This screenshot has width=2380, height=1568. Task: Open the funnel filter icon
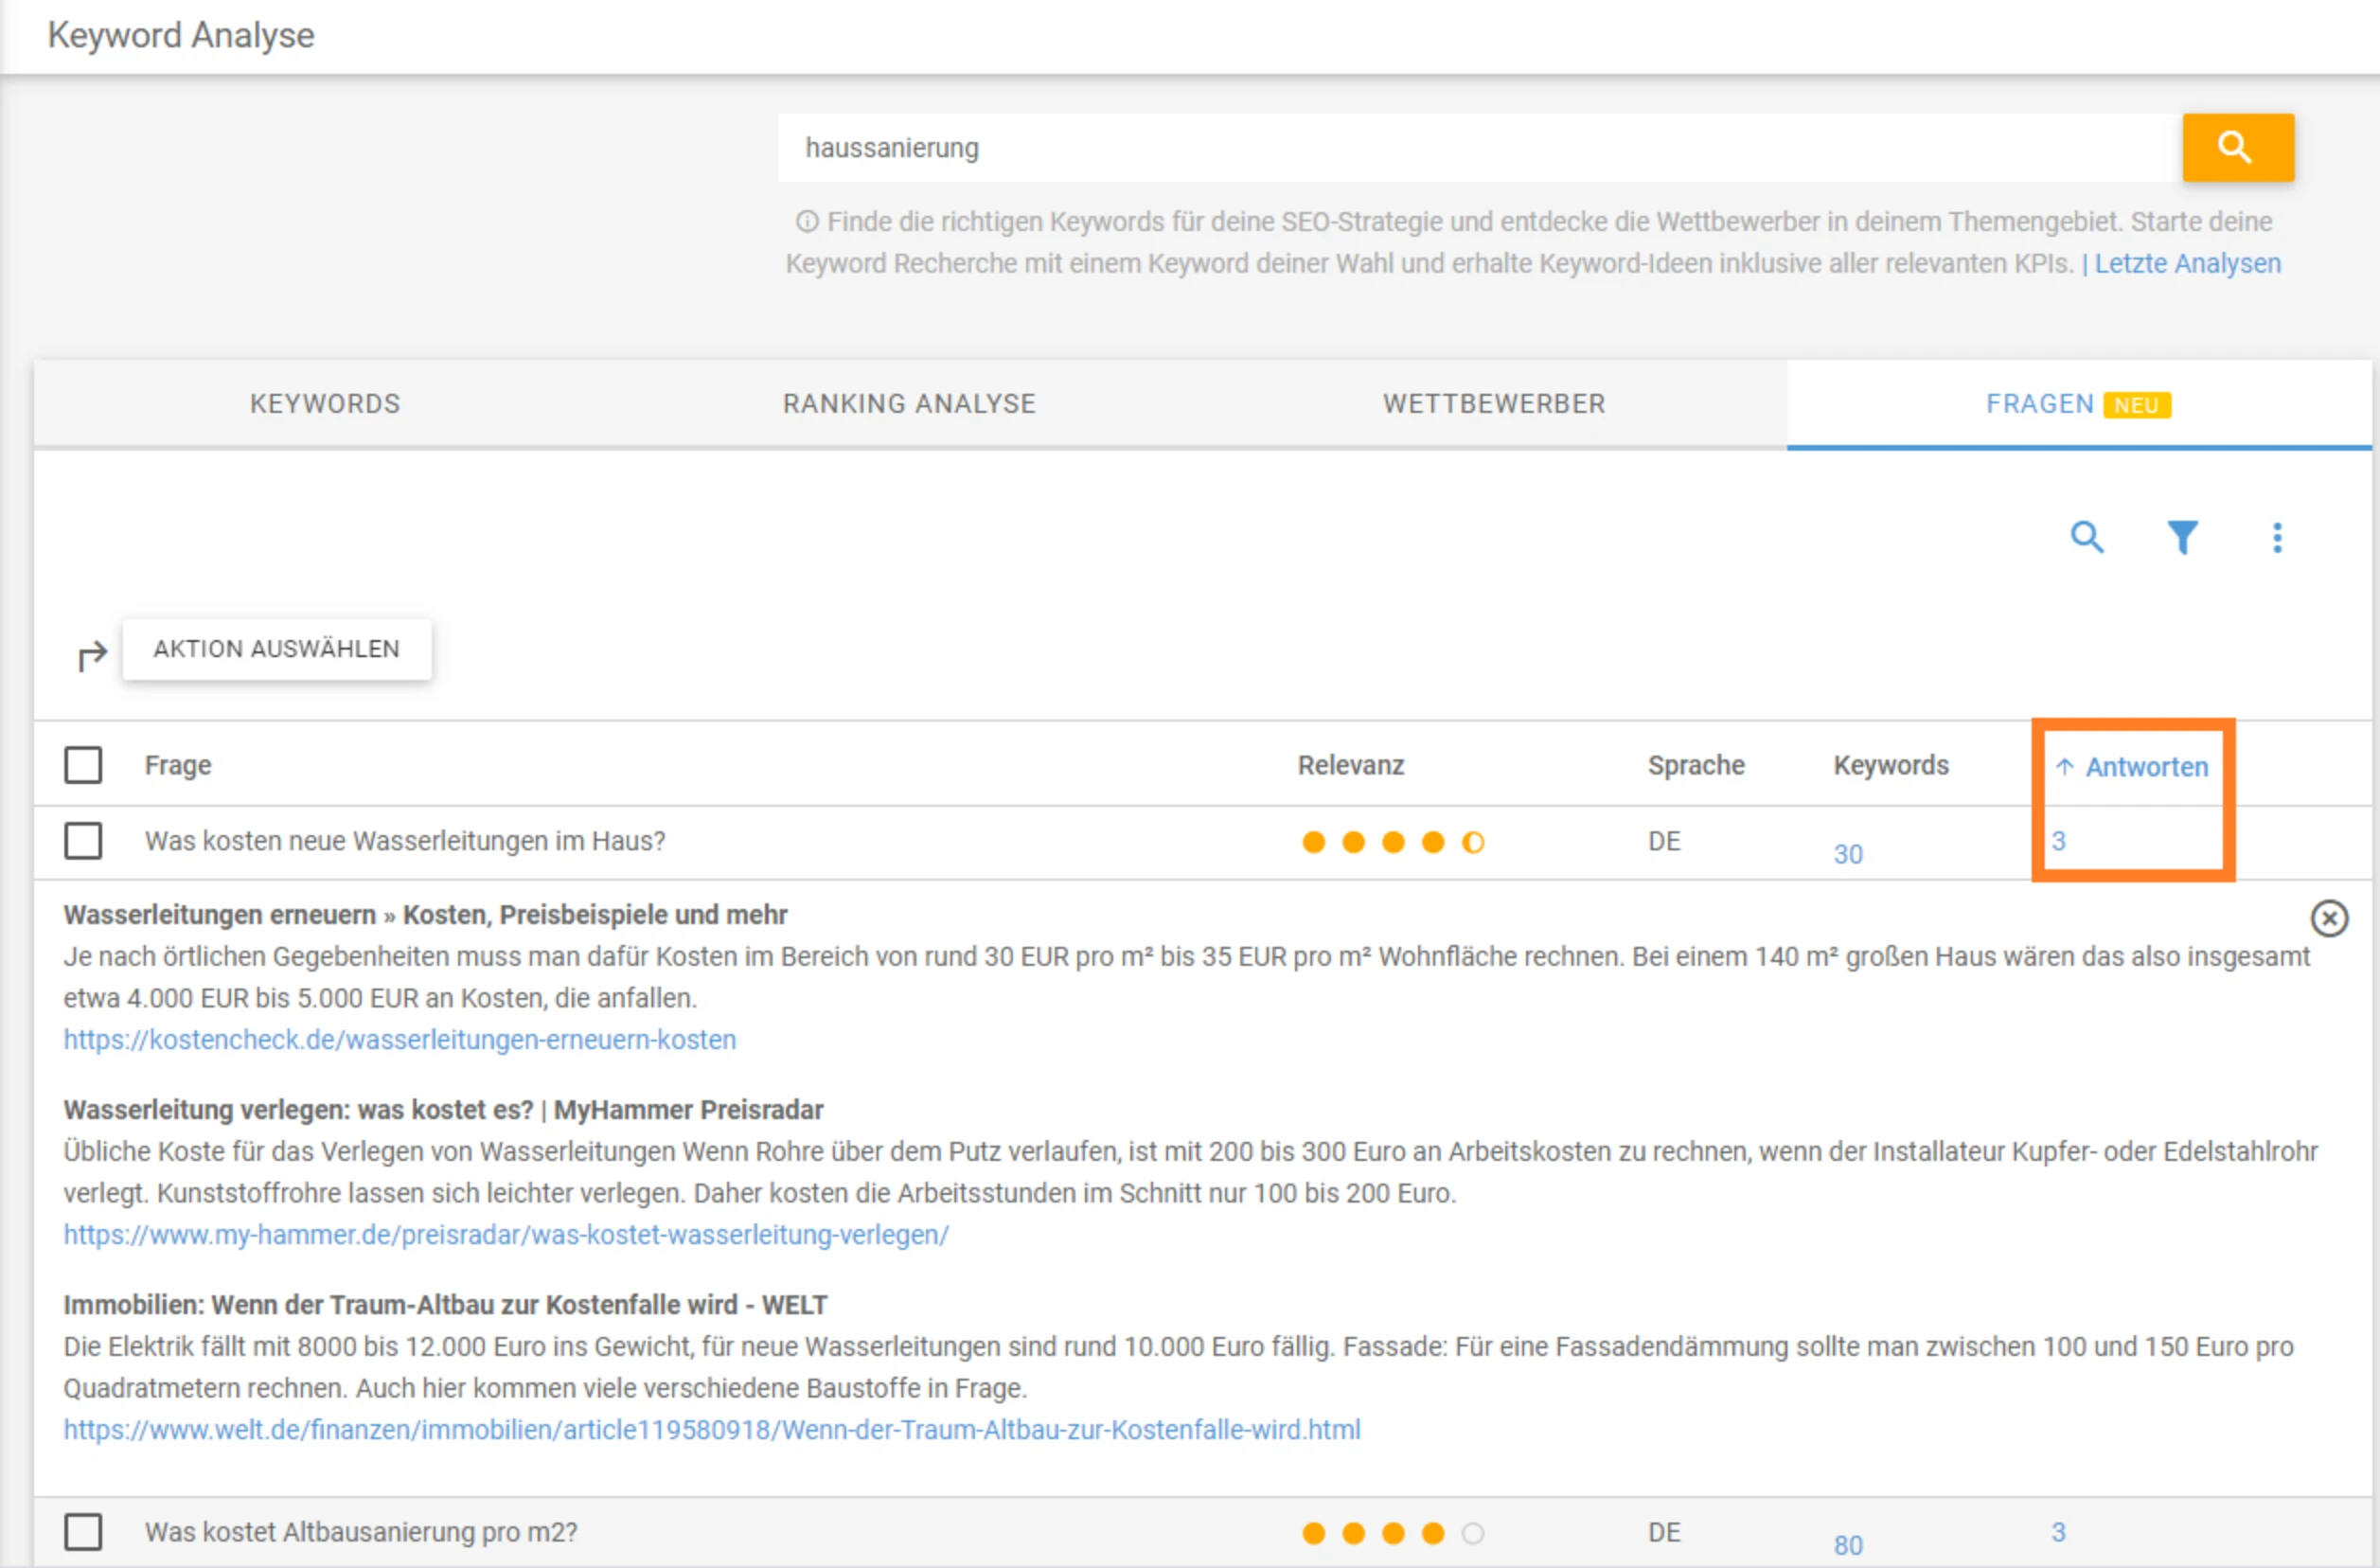coord(2181,538)
